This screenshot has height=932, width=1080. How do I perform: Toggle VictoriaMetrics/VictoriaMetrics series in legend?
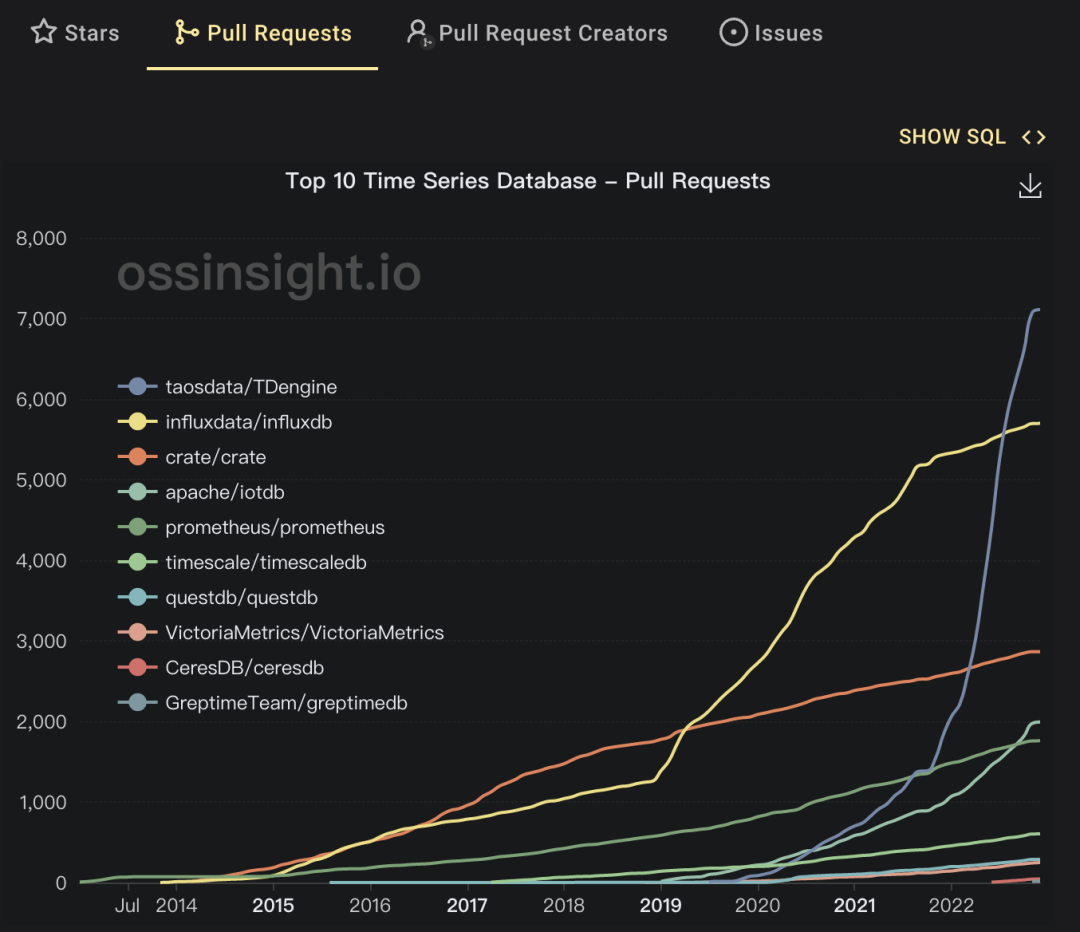[281, 632]
